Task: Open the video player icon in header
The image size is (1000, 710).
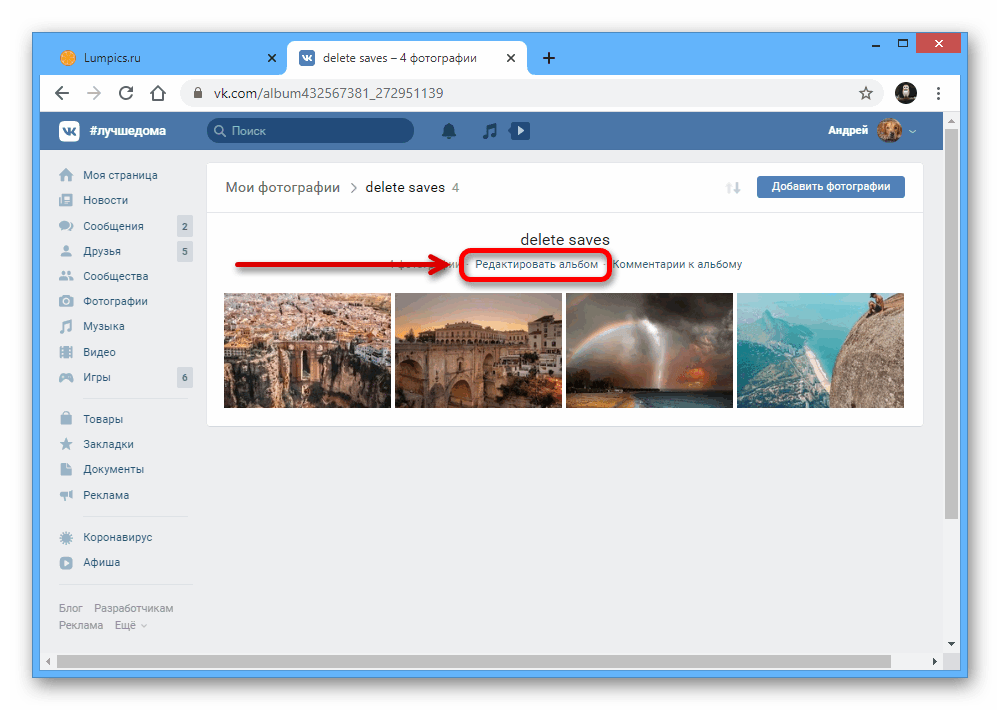Action: [x=519, y=131]
